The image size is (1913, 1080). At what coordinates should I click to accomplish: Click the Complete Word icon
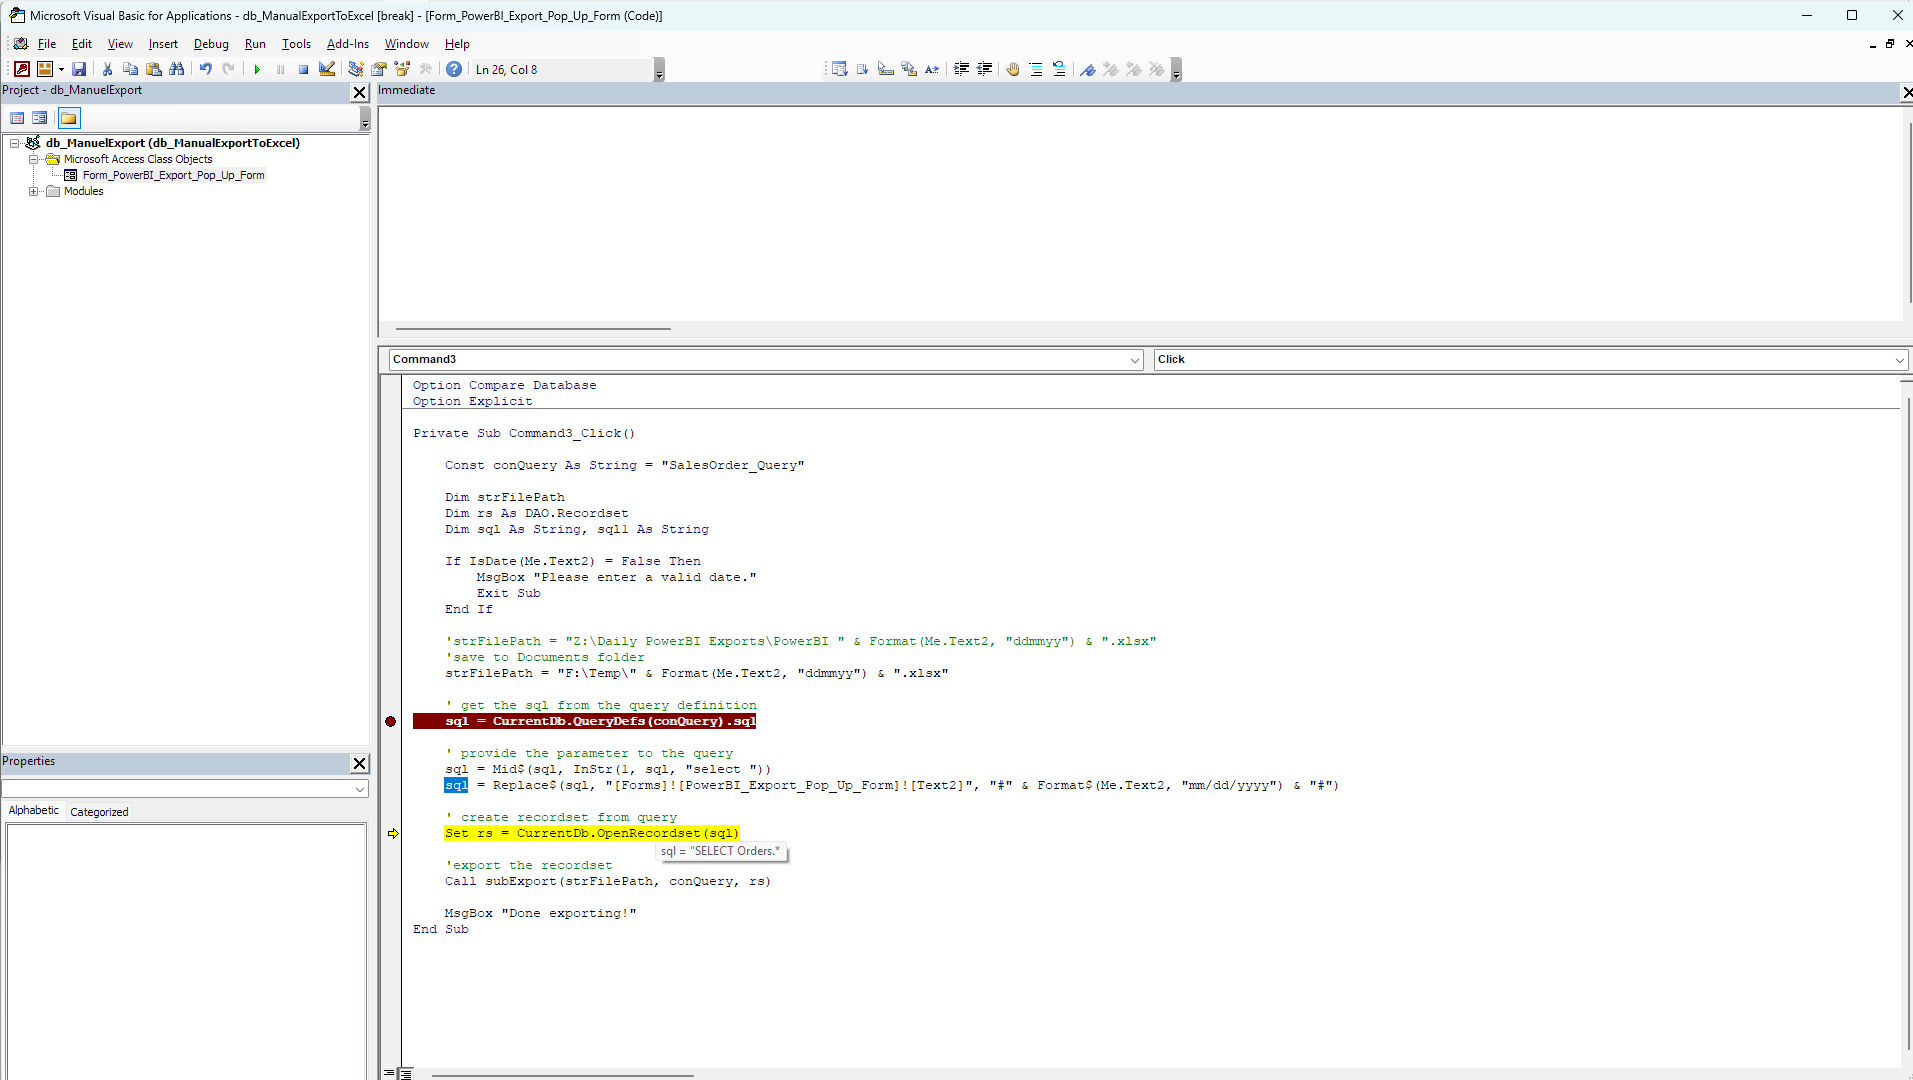932,69
